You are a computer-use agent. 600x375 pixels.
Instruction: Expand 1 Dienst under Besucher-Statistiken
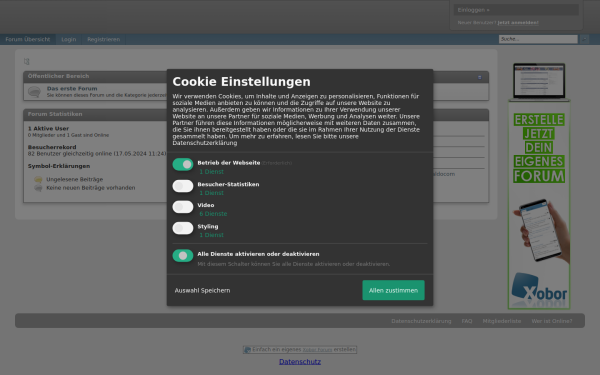tap(211, 193)
